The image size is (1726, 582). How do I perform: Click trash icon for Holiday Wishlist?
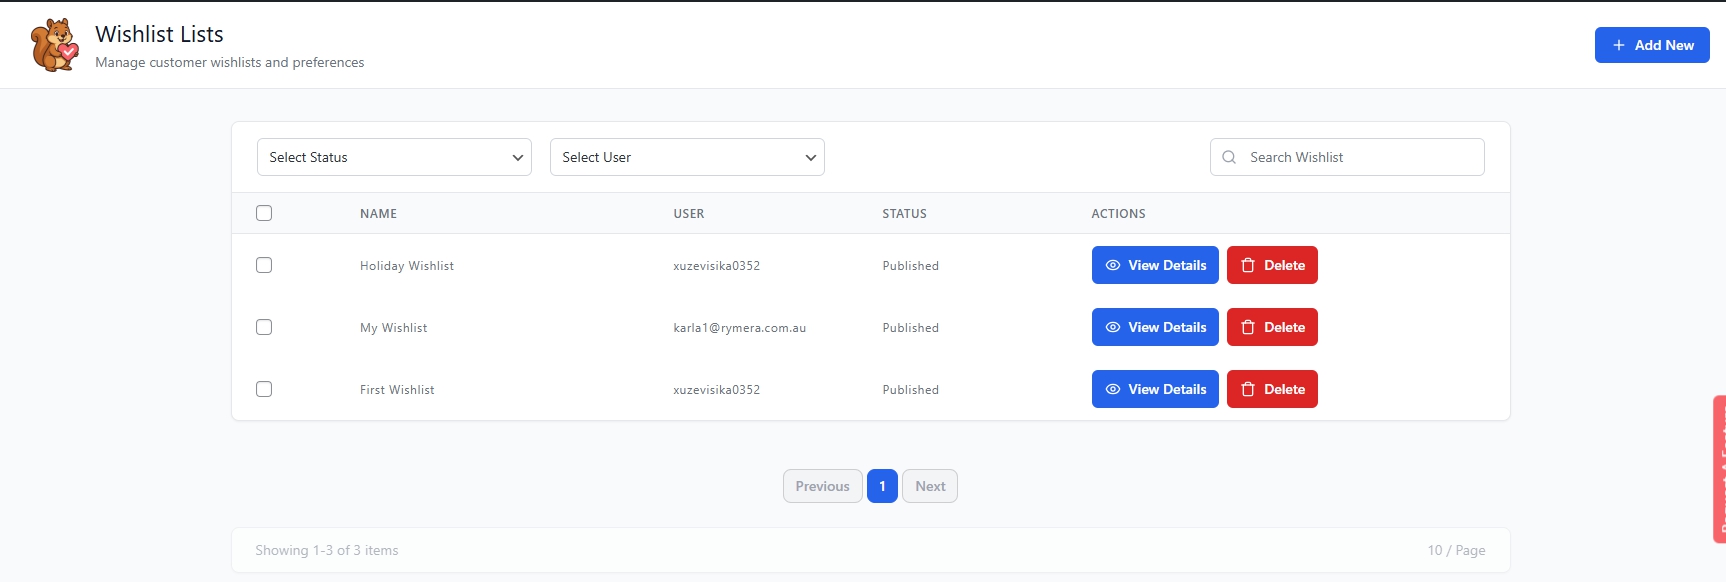pyautogui.click(x=1247, y=265)
